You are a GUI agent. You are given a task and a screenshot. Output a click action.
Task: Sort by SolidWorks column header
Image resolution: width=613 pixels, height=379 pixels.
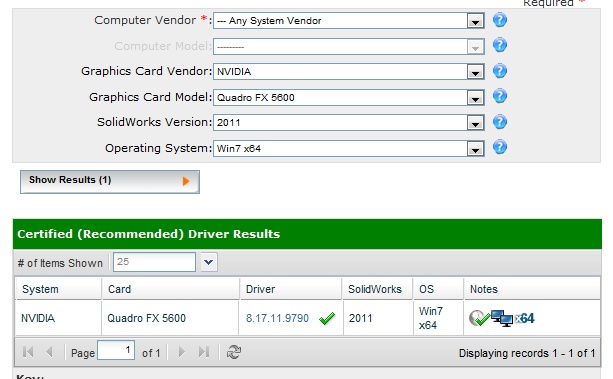click(x=378, y=289)
